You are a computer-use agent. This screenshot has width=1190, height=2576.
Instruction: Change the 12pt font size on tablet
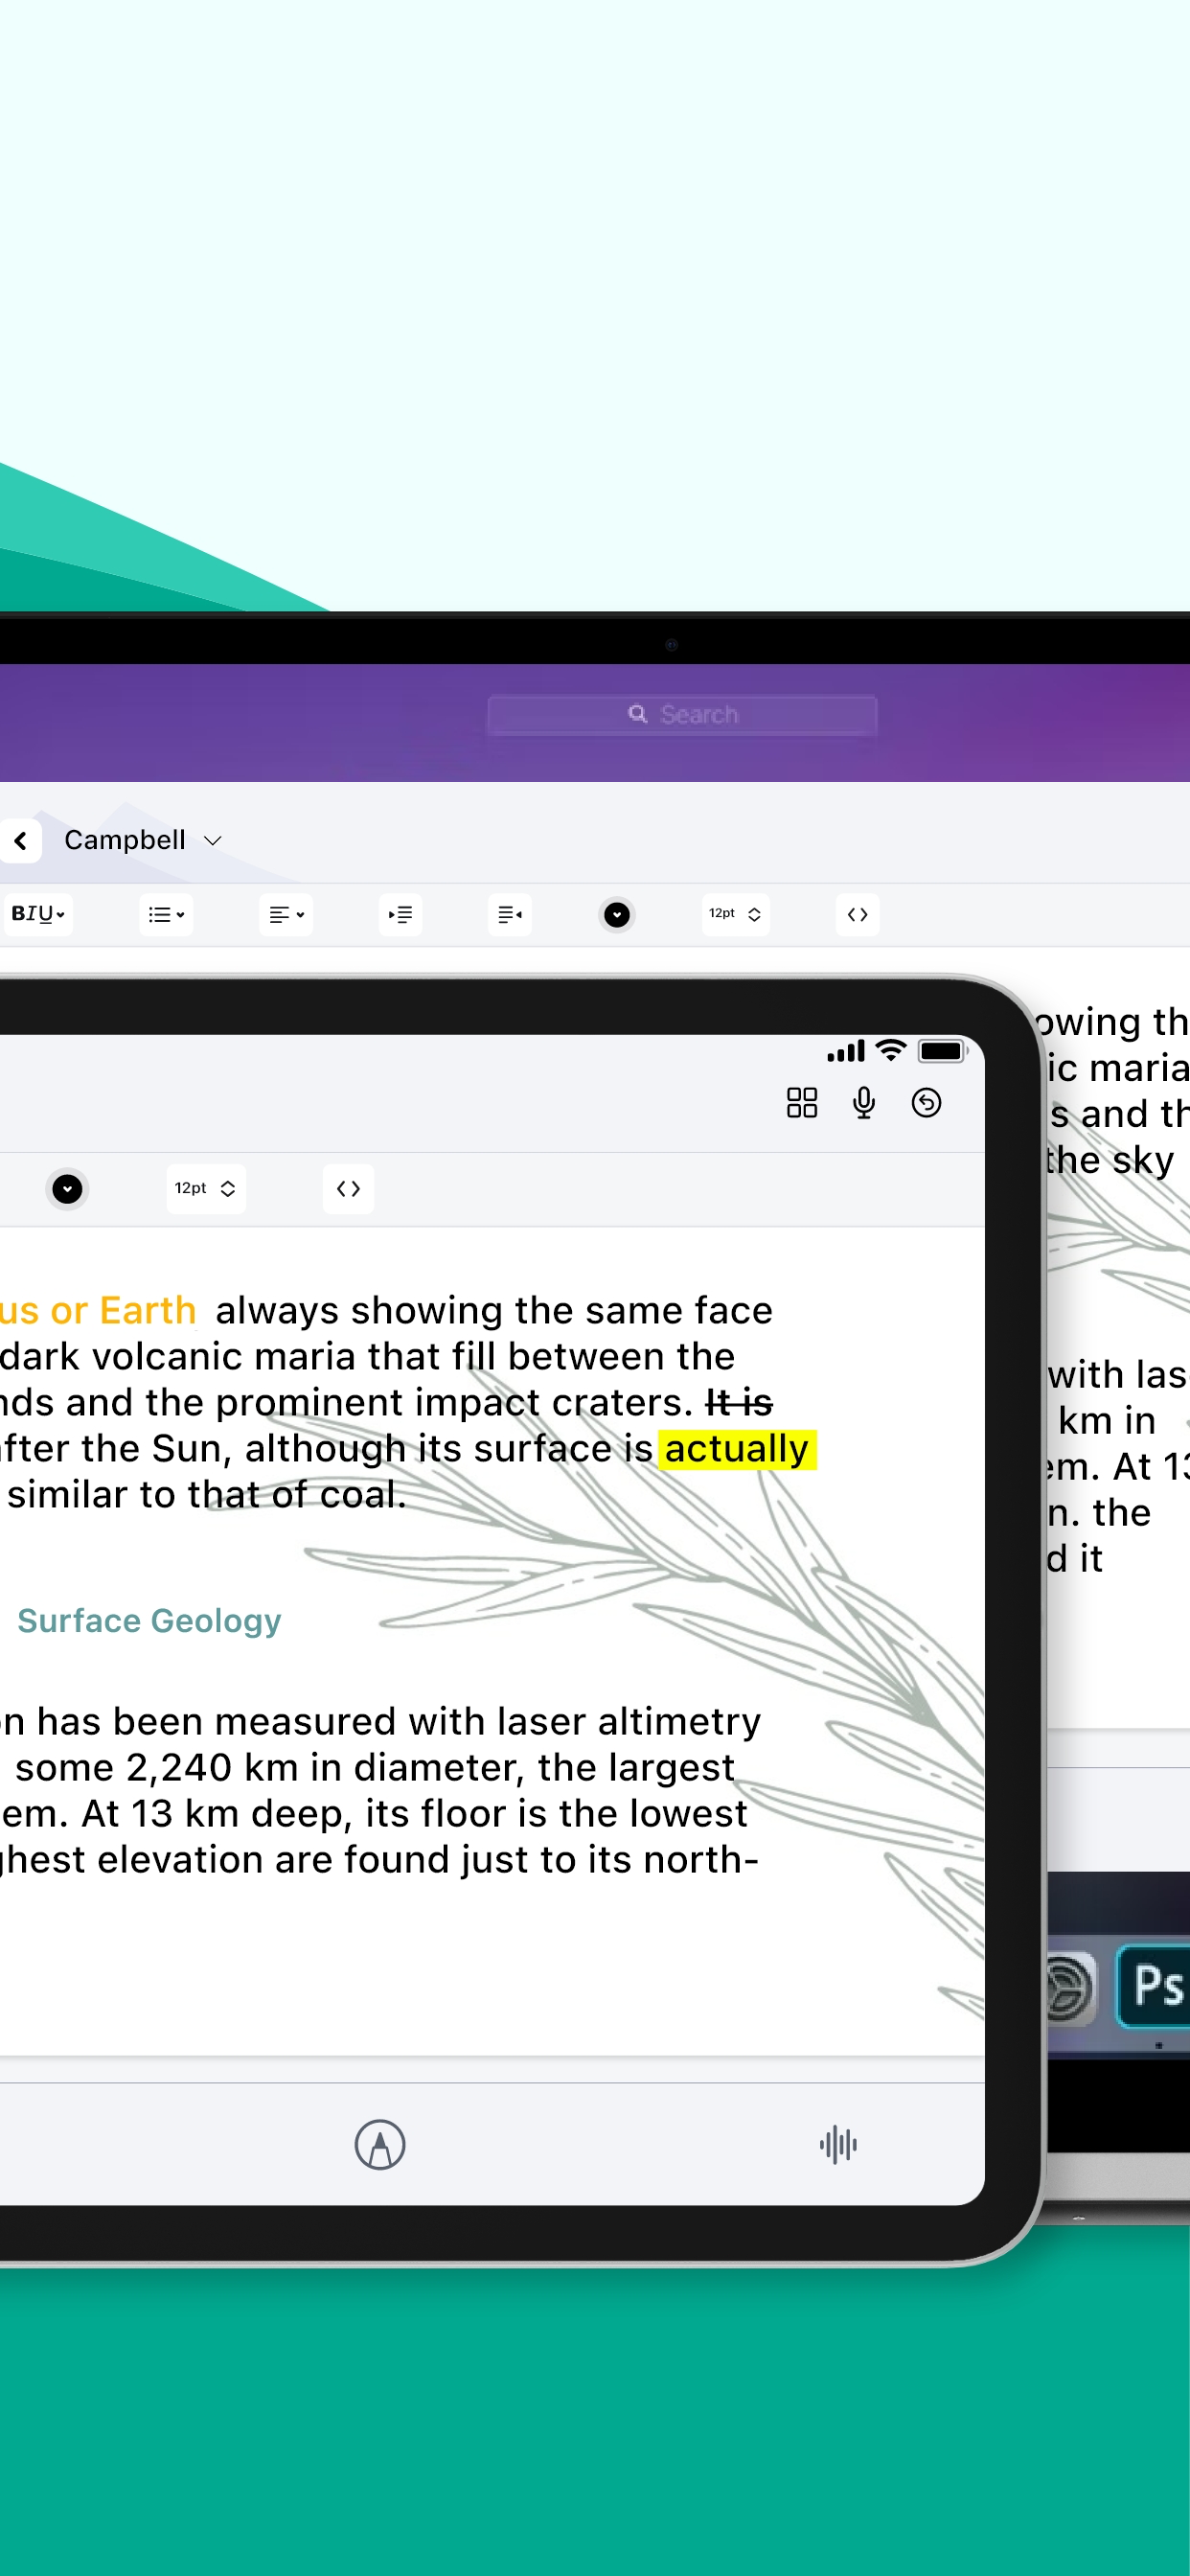(x=206, y=1189)
